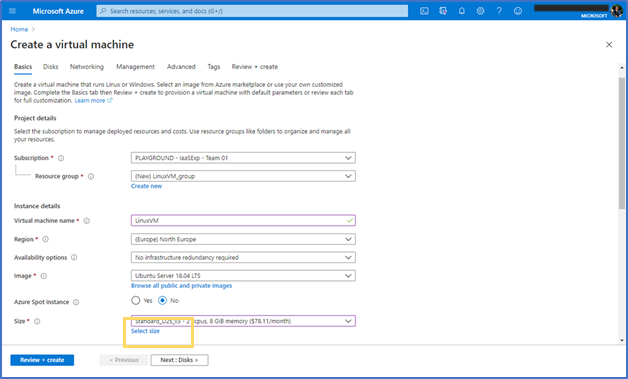The image size is (628, 379).
Task: Switch to the Disks tab
Action: coord(51,67)
